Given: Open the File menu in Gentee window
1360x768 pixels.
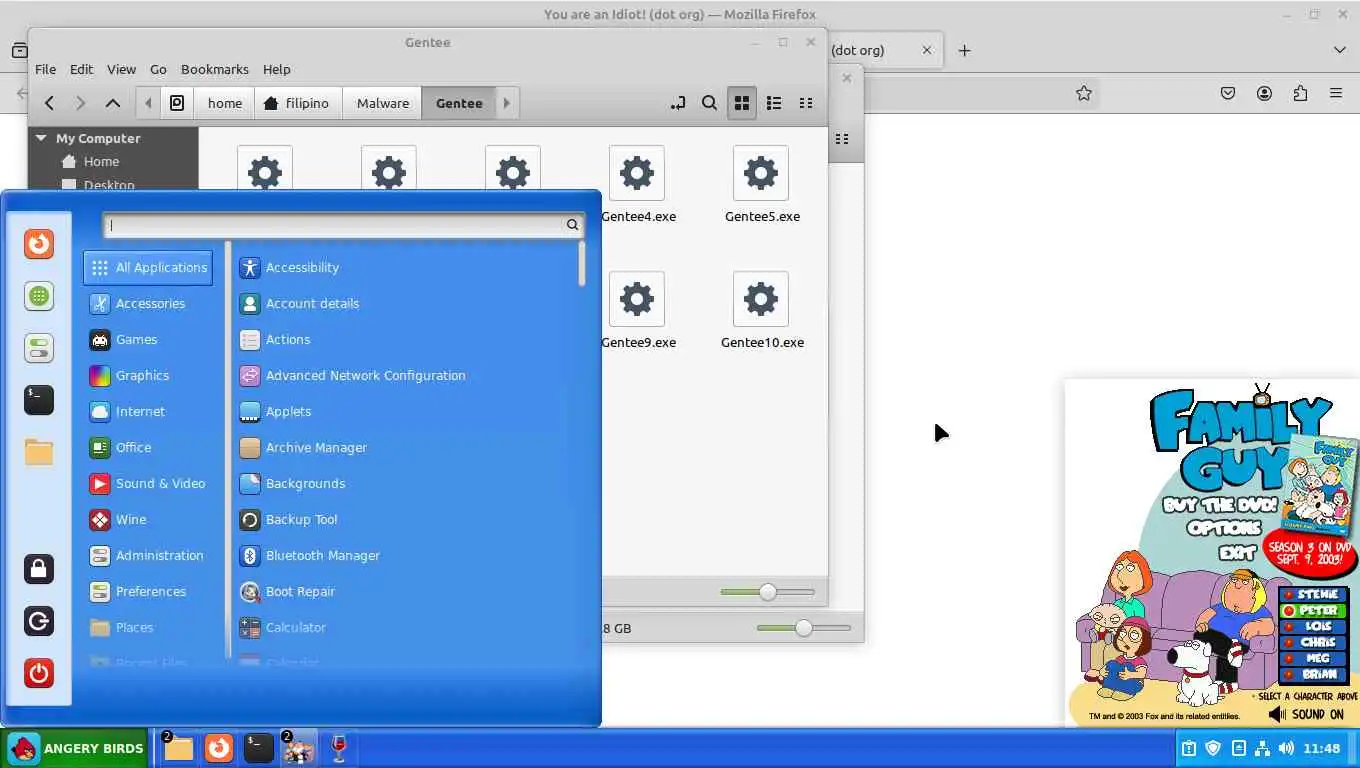Looking at the screenshot, I should click(x=45, y=69).
